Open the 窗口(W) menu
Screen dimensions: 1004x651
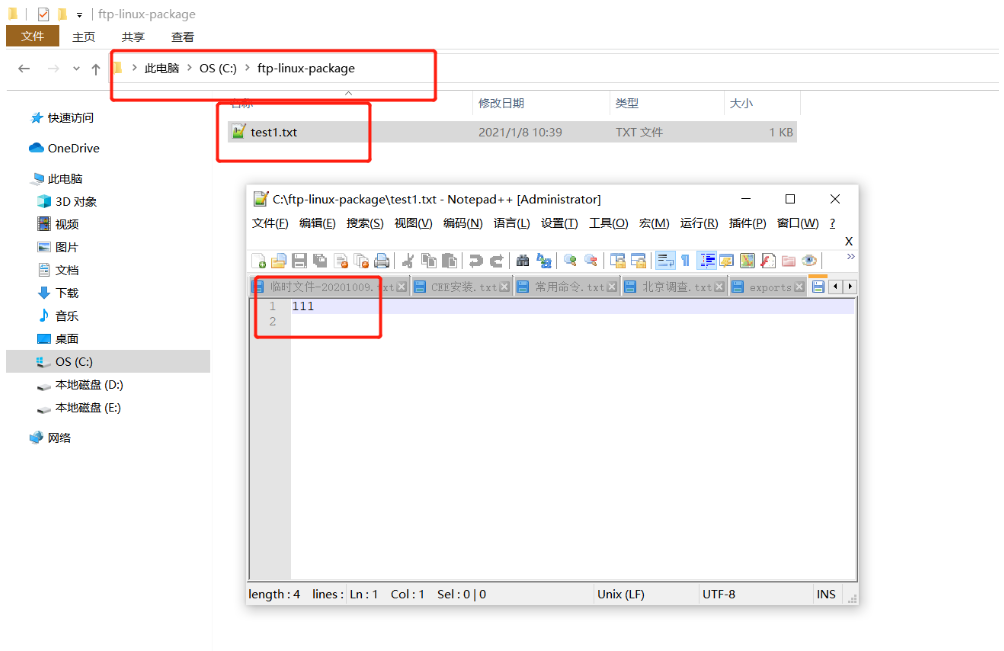click(x=797, y=223)
